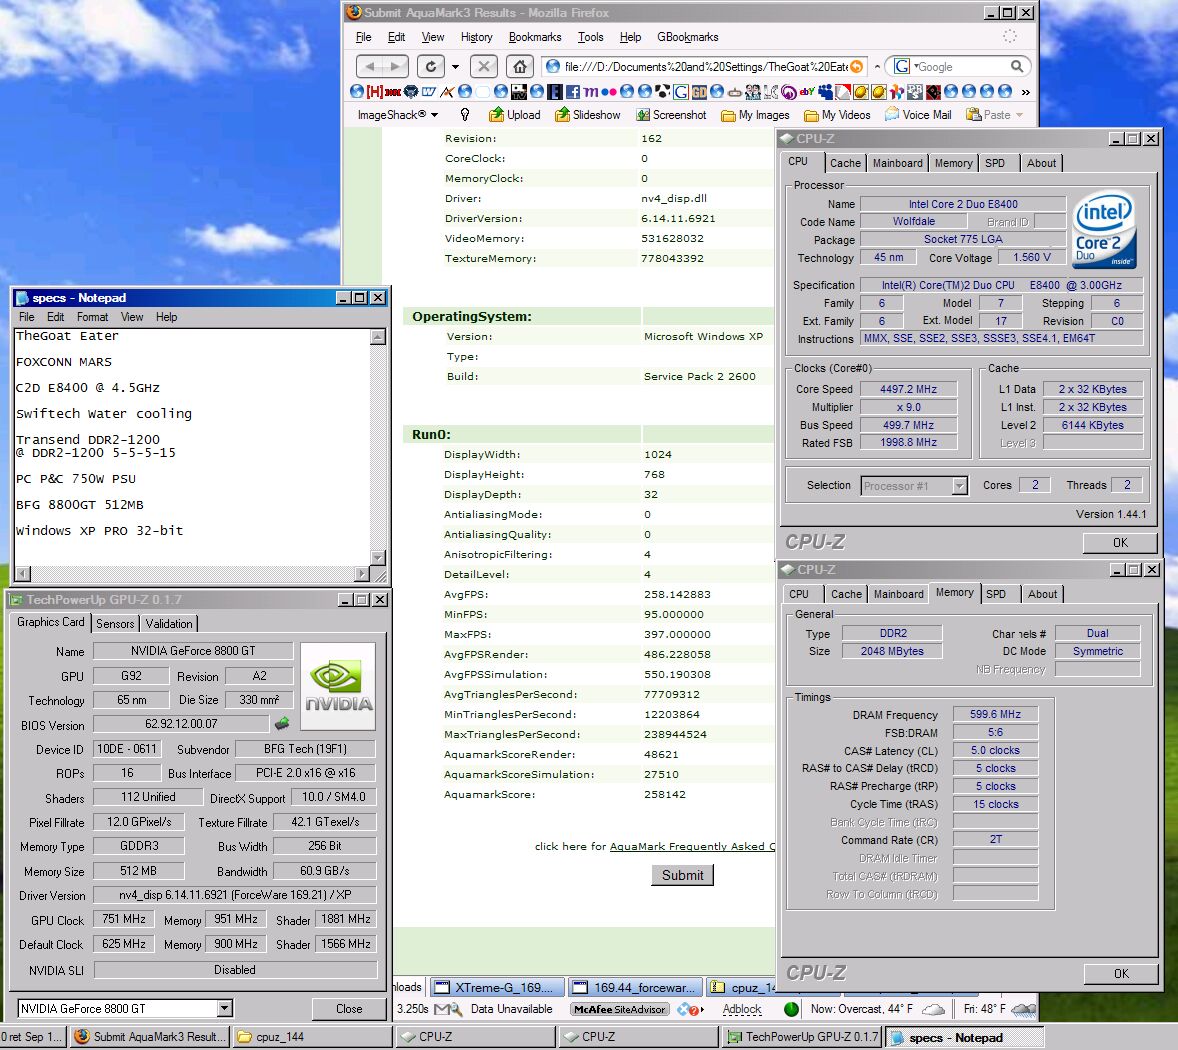The image size is (1178, 1050).
Task: Go to Firefox Home page
Action: click(519, 66)
